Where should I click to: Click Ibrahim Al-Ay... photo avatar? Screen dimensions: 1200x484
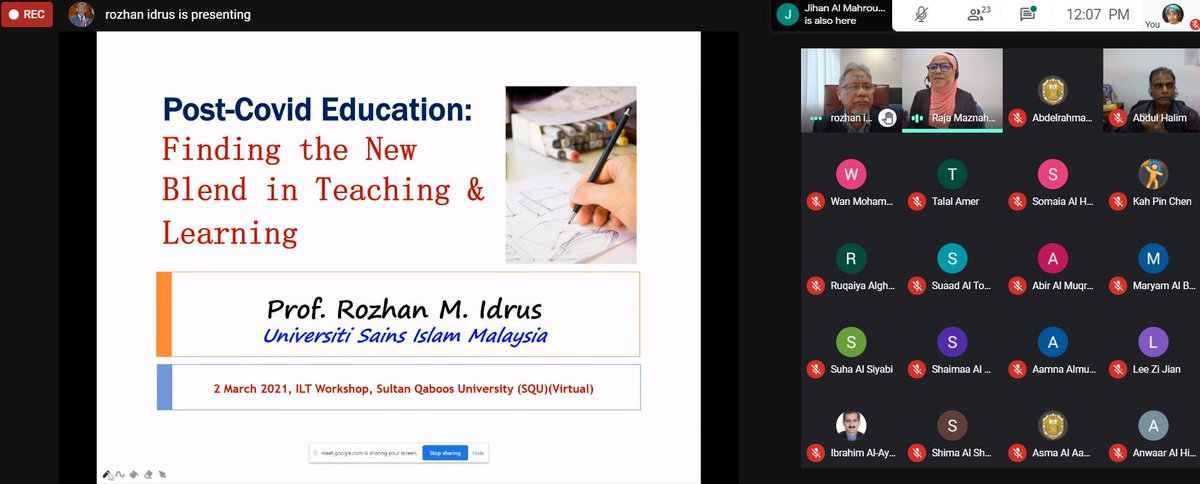point(851,426)
